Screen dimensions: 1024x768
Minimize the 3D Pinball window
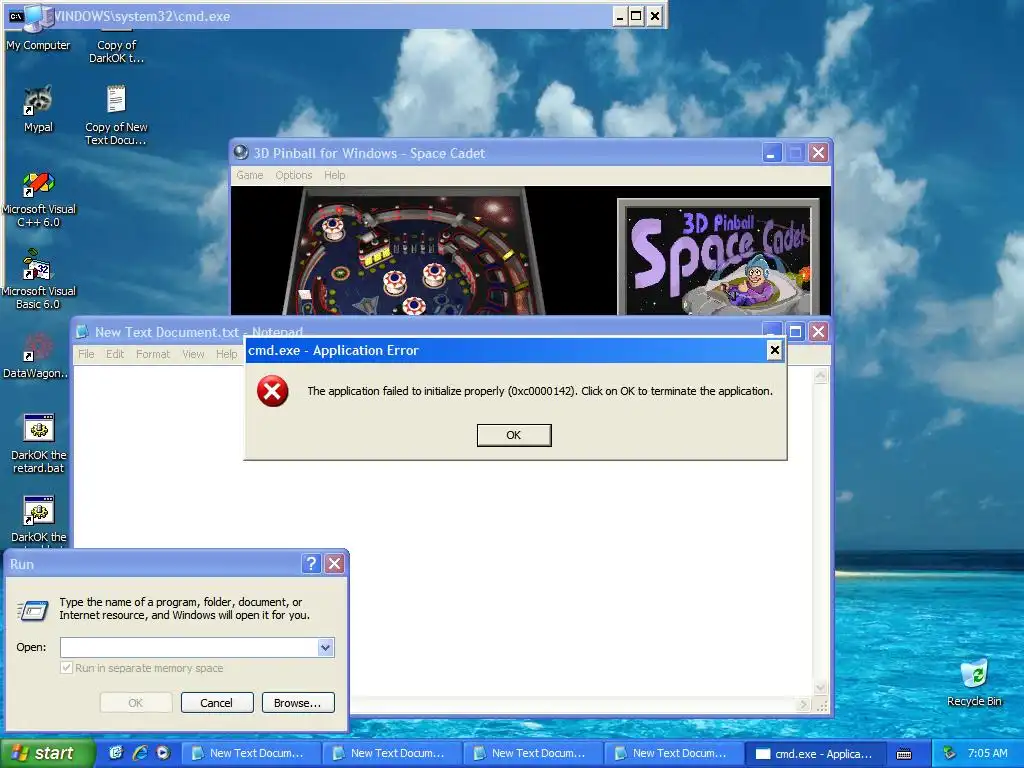tap(772, 153)
